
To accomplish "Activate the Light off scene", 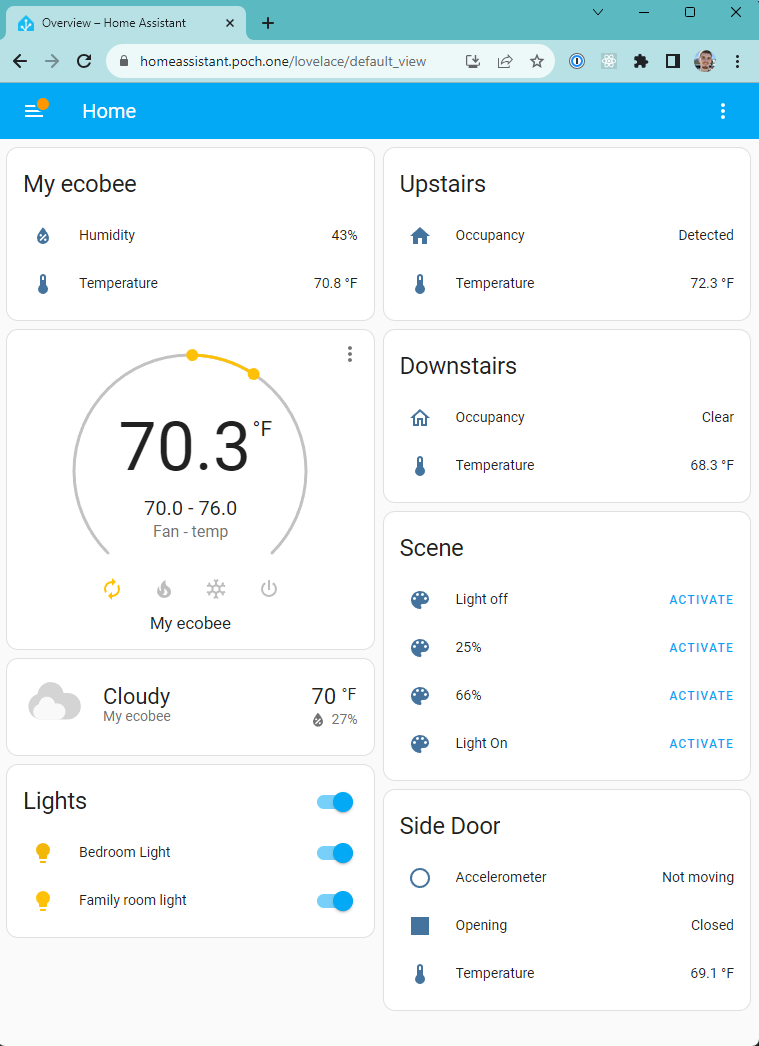I will coord(702,600).
